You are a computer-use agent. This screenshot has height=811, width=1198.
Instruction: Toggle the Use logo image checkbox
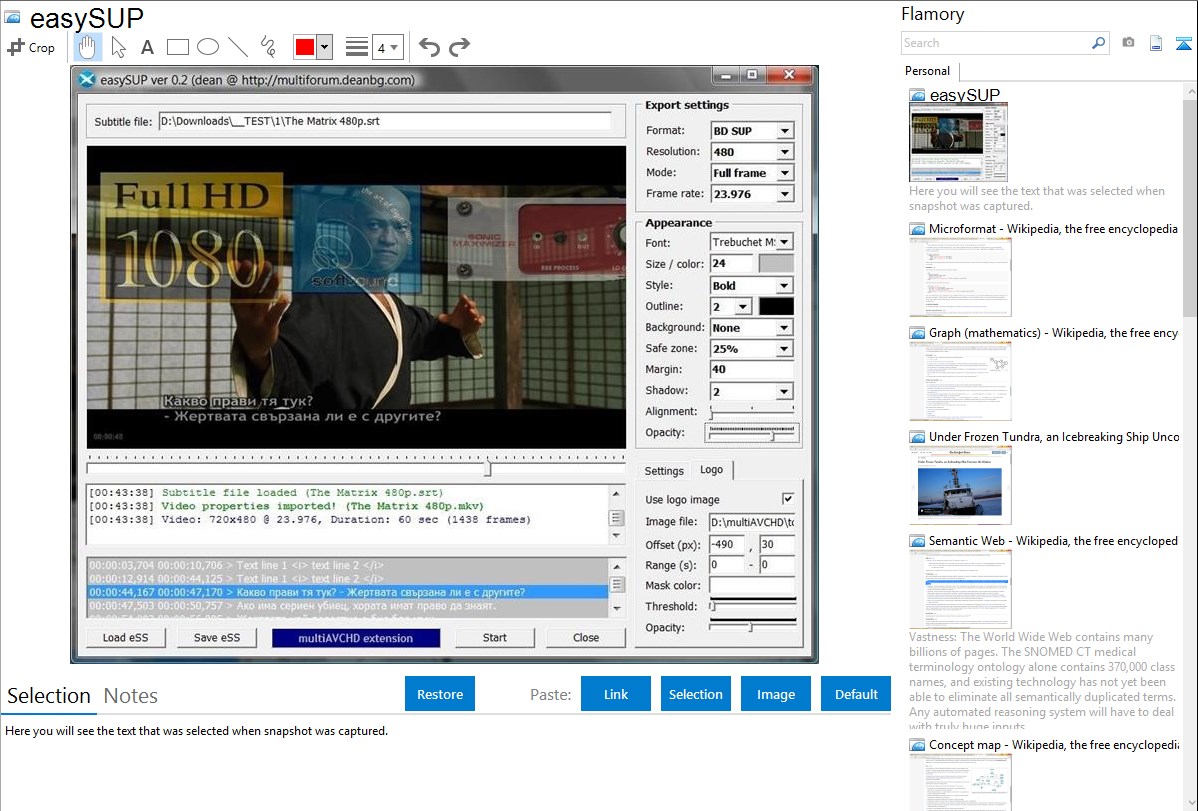(788, 498)
